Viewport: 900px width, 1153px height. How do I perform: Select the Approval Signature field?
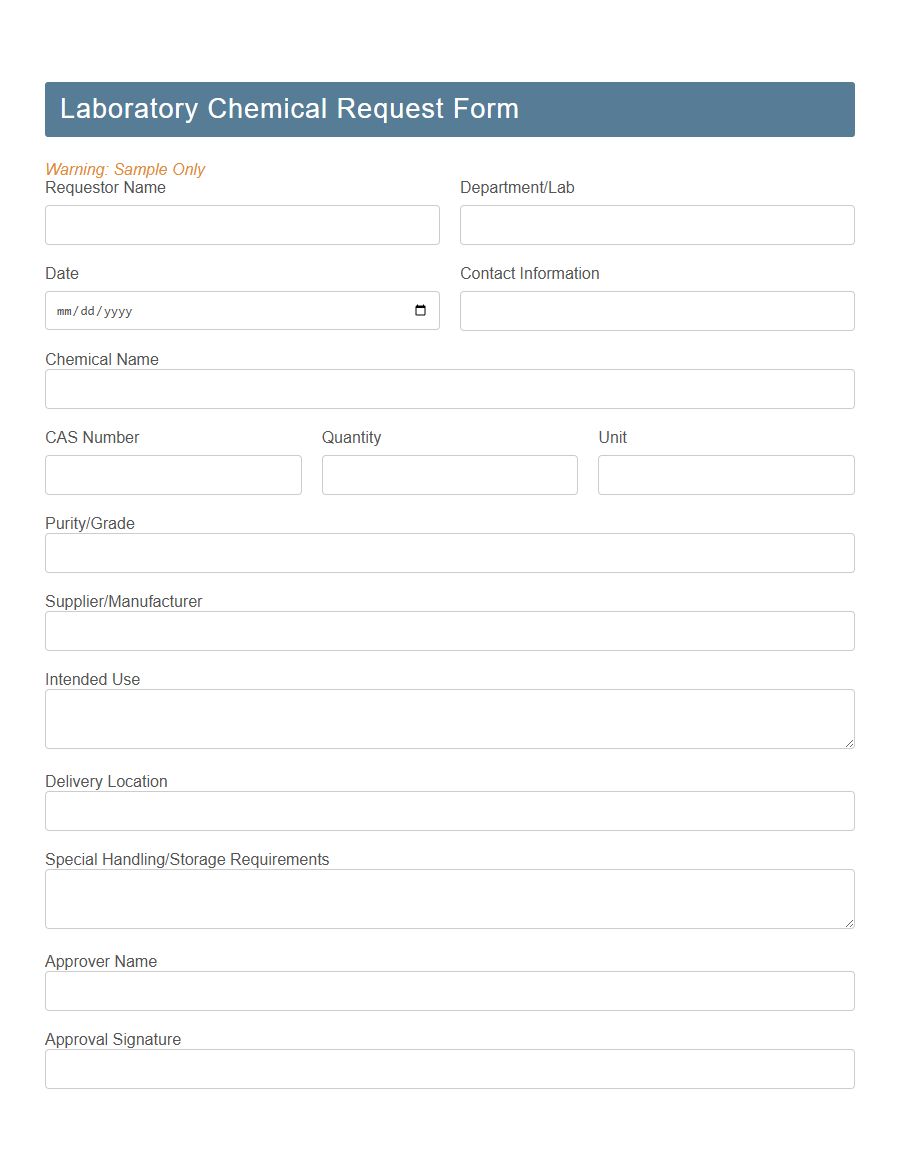449,1068
